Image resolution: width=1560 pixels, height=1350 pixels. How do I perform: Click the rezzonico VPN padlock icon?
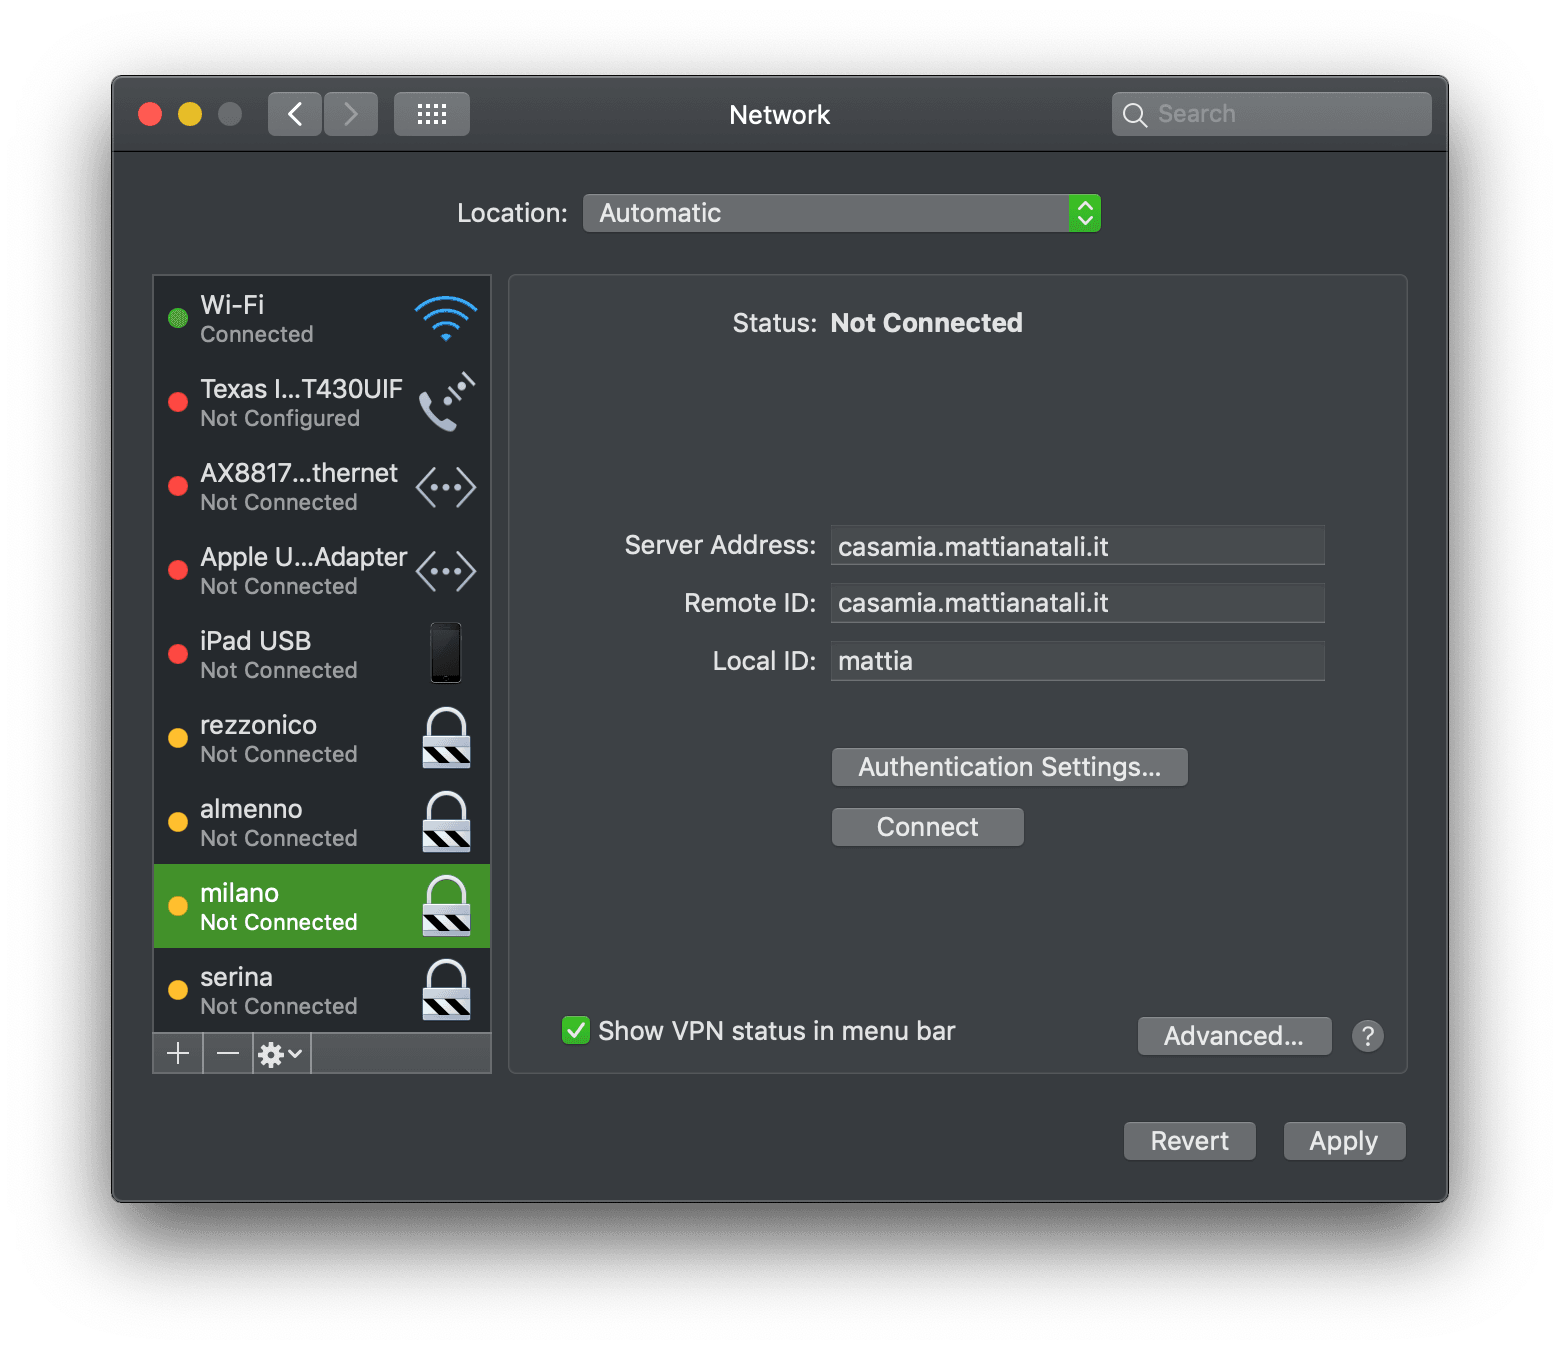pyautogui.click(x=446, y=738)
